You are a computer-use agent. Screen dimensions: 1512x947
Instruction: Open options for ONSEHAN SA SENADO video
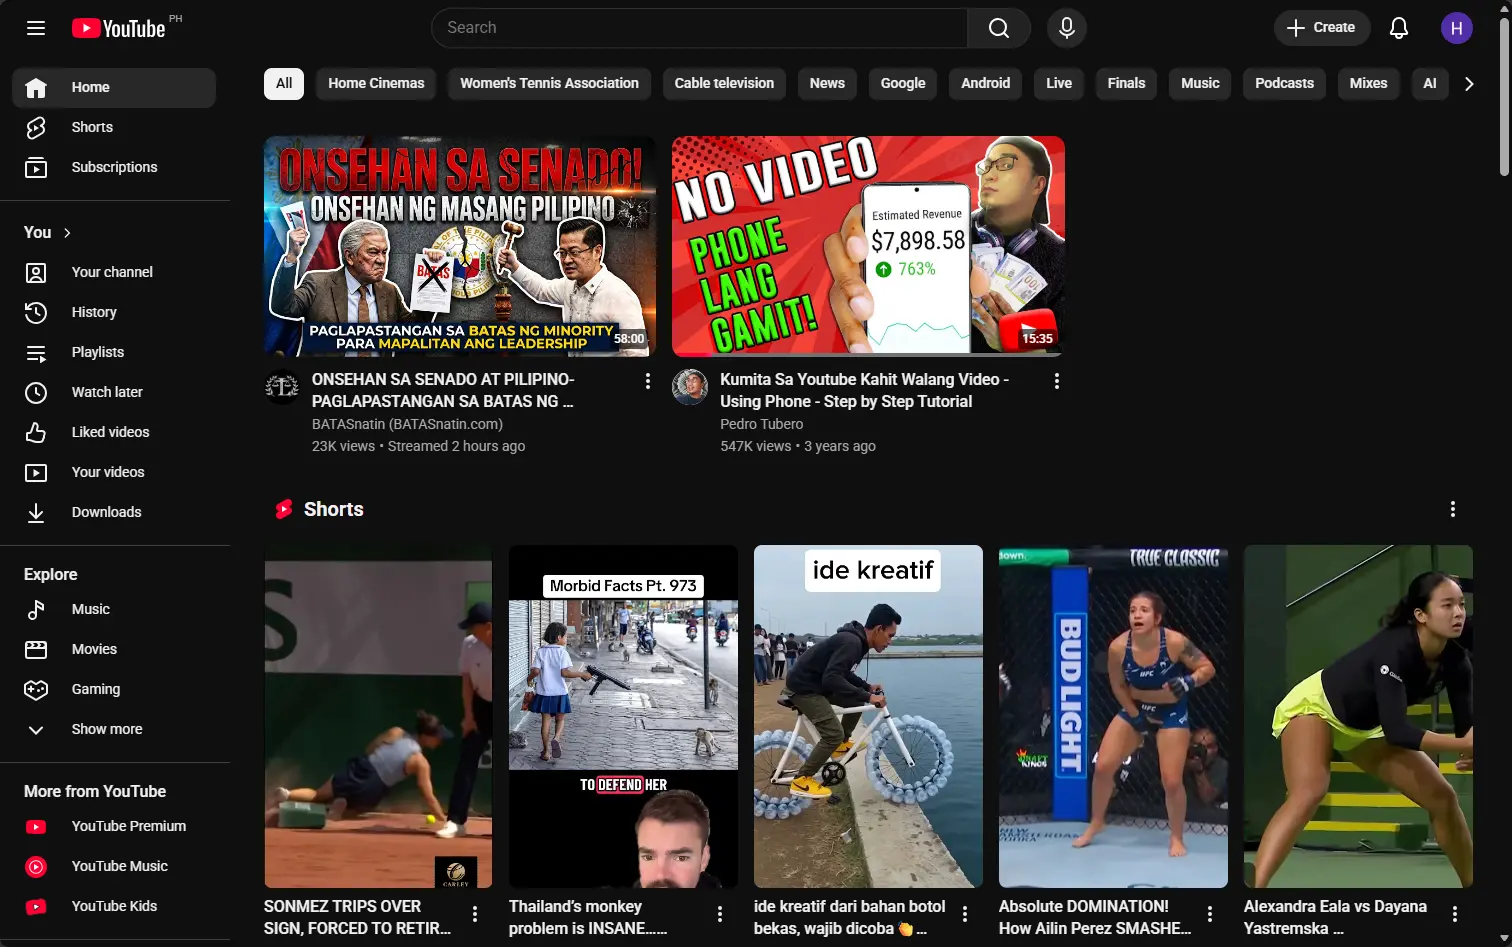pos(648,381)
